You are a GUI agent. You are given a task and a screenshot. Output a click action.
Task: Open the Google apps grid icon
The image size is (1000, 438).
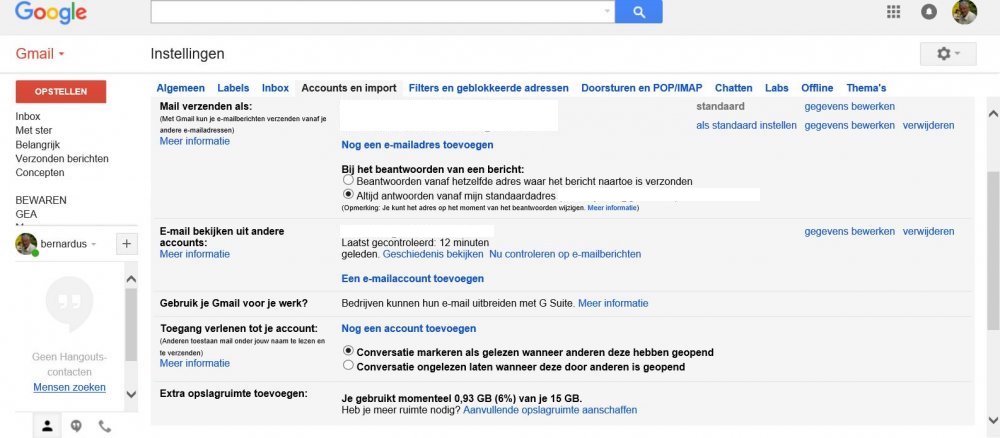click(x=893, y=12)
